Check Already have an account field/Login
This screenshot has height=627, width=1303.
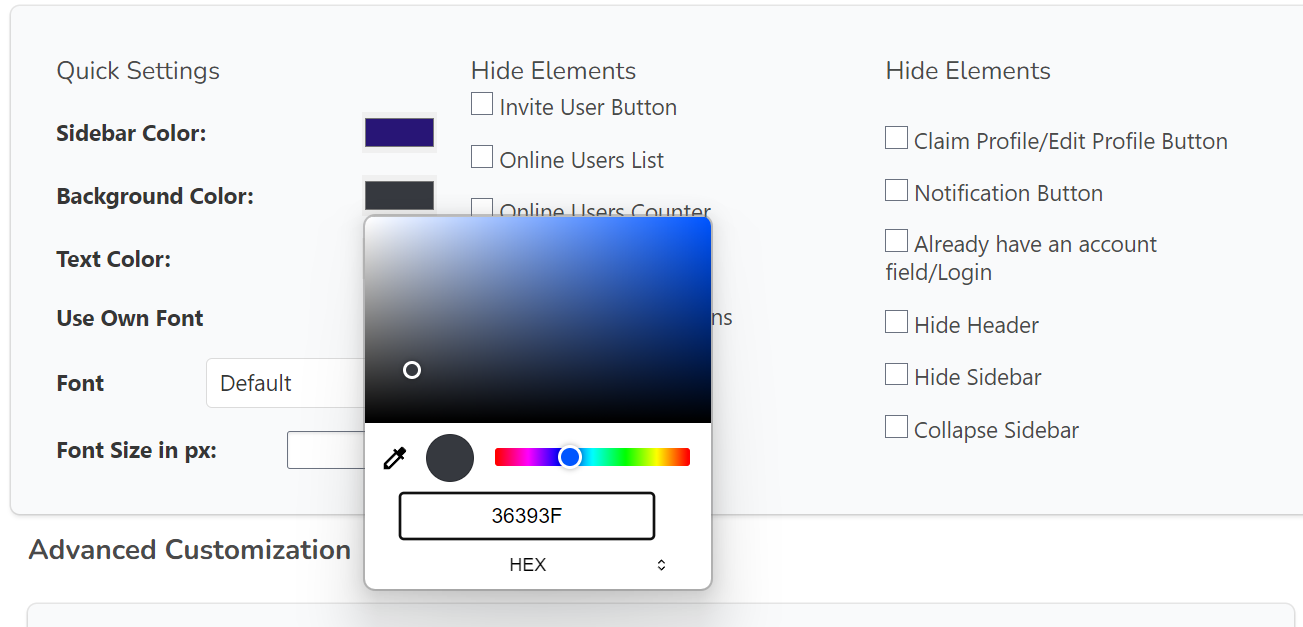[x=896, y=241]
